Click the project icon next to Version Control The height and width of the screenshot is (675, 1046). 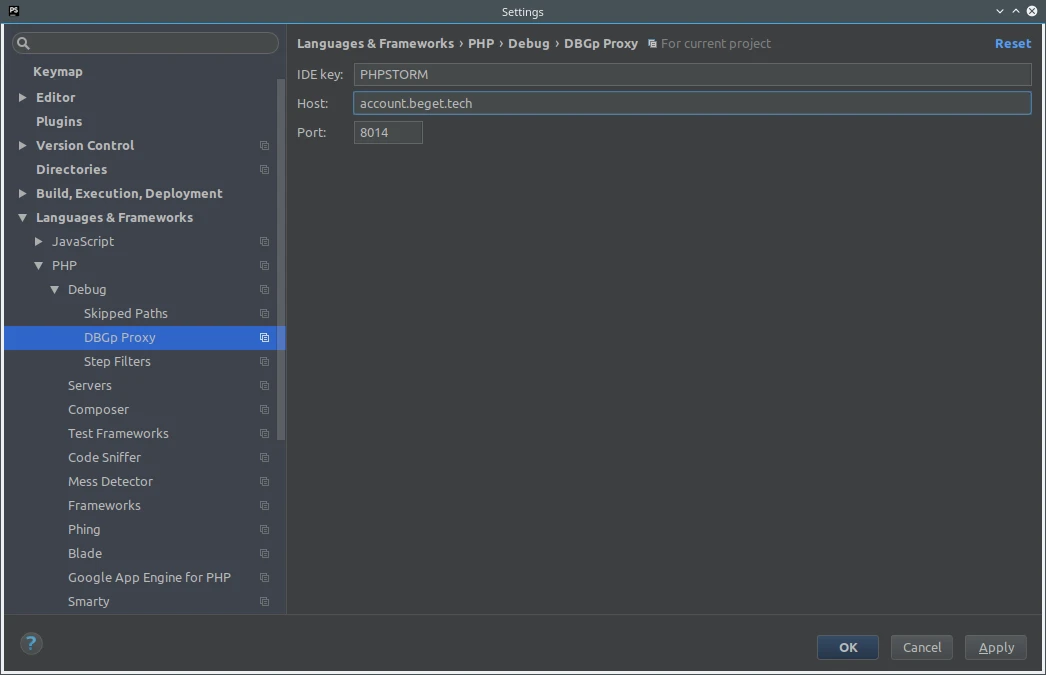(264, 145)
